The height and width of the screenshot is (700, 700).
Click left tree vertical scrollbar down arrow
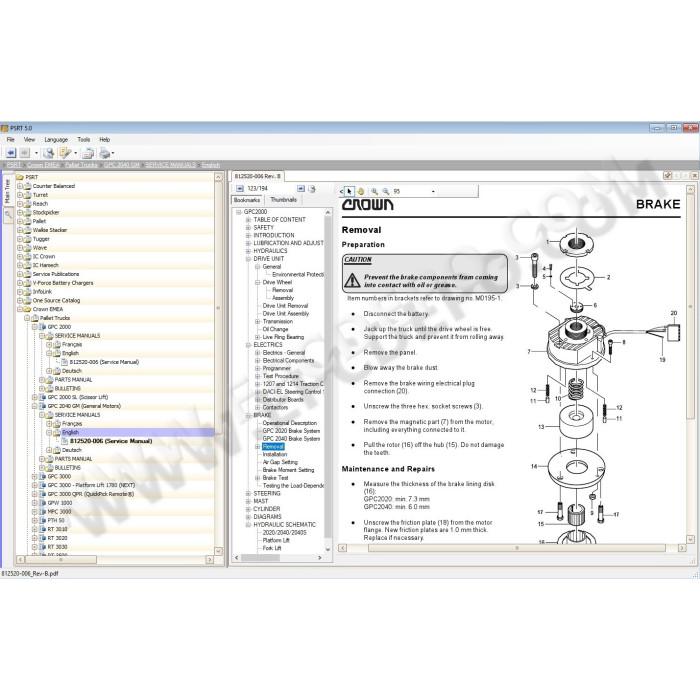(x=219, y=551)
